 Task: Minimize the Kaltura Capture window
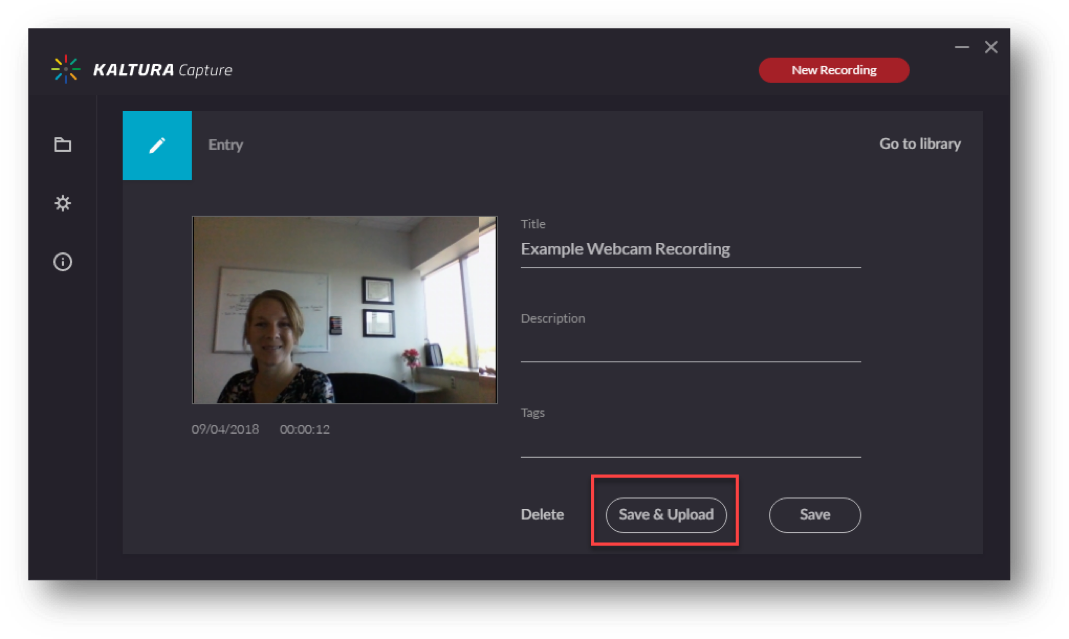961,47
